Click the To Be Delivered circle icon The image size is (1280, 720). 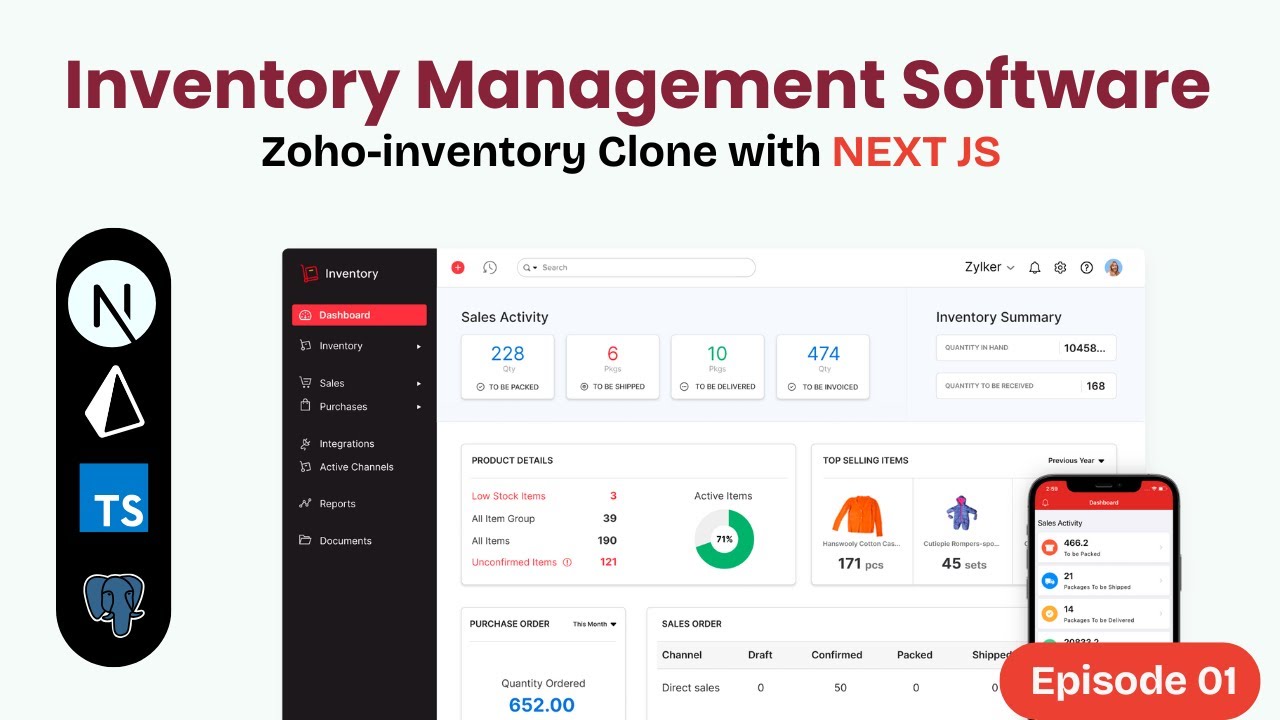(684, 387)
